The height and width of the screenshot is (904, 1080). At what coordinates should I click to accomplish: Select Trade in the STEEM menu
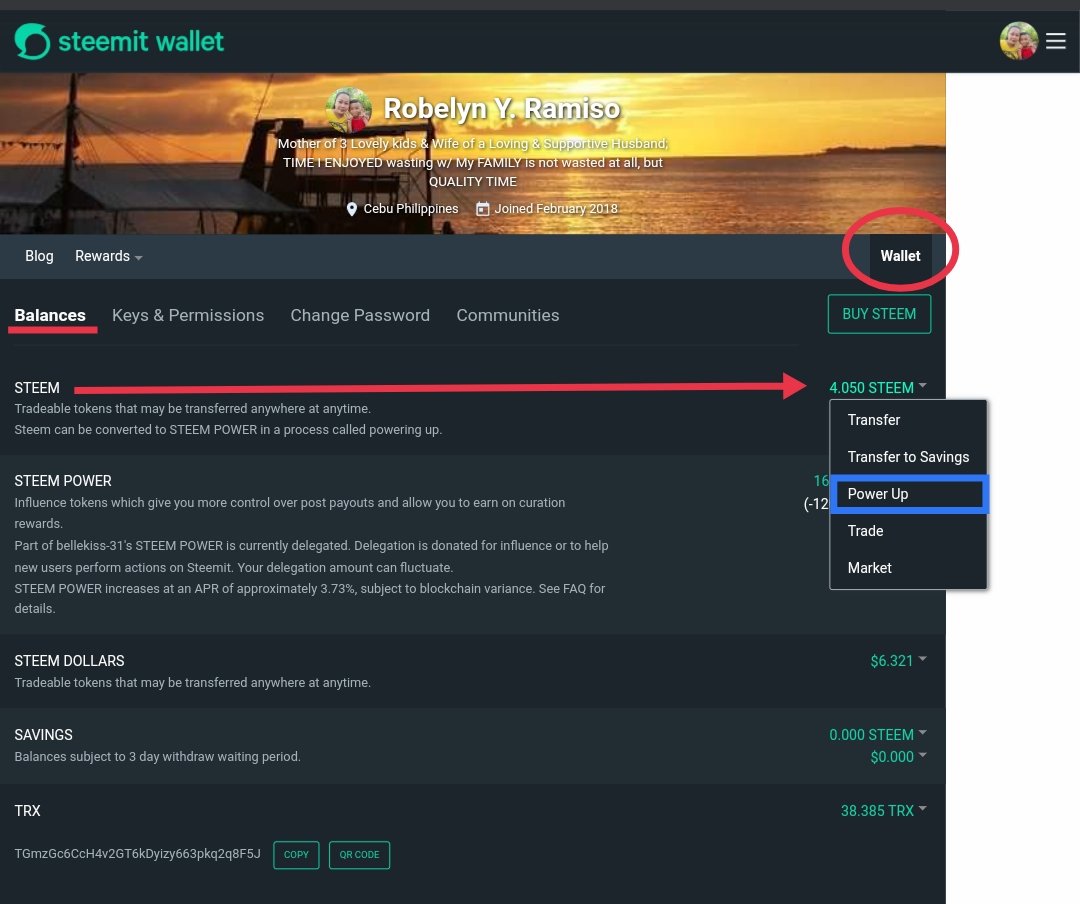908,531
